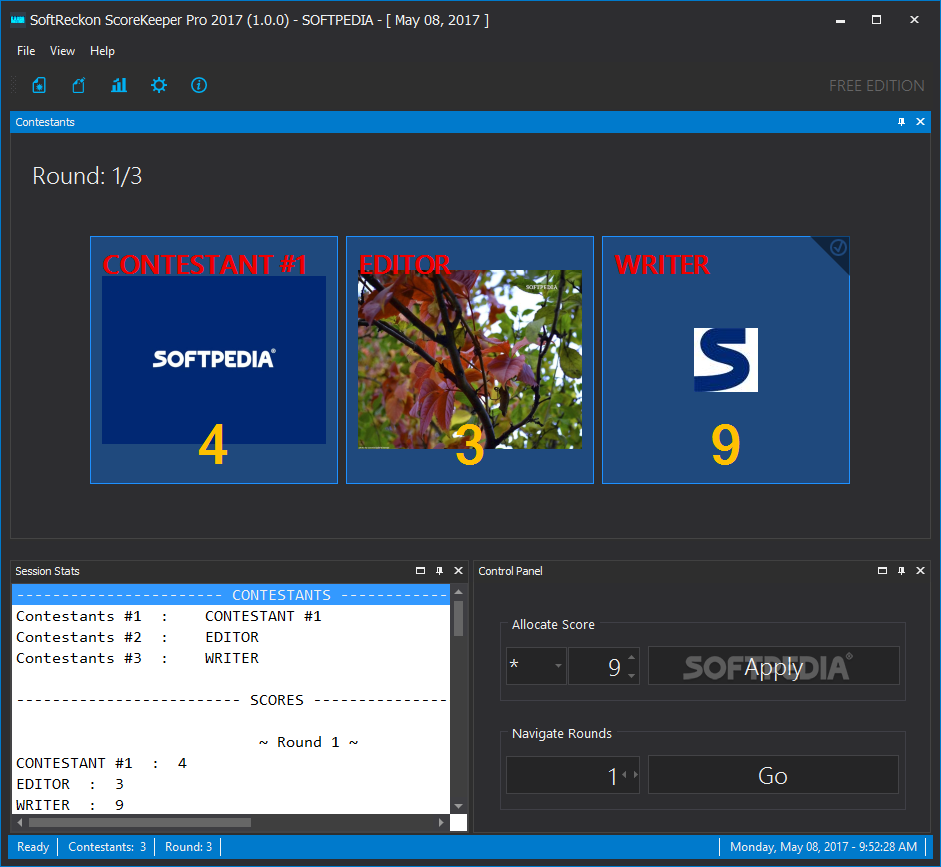This screenshot has height=867, width=941.
Task: Toggle the selected checkmark on WRITER card
Action: pos(838,247)
